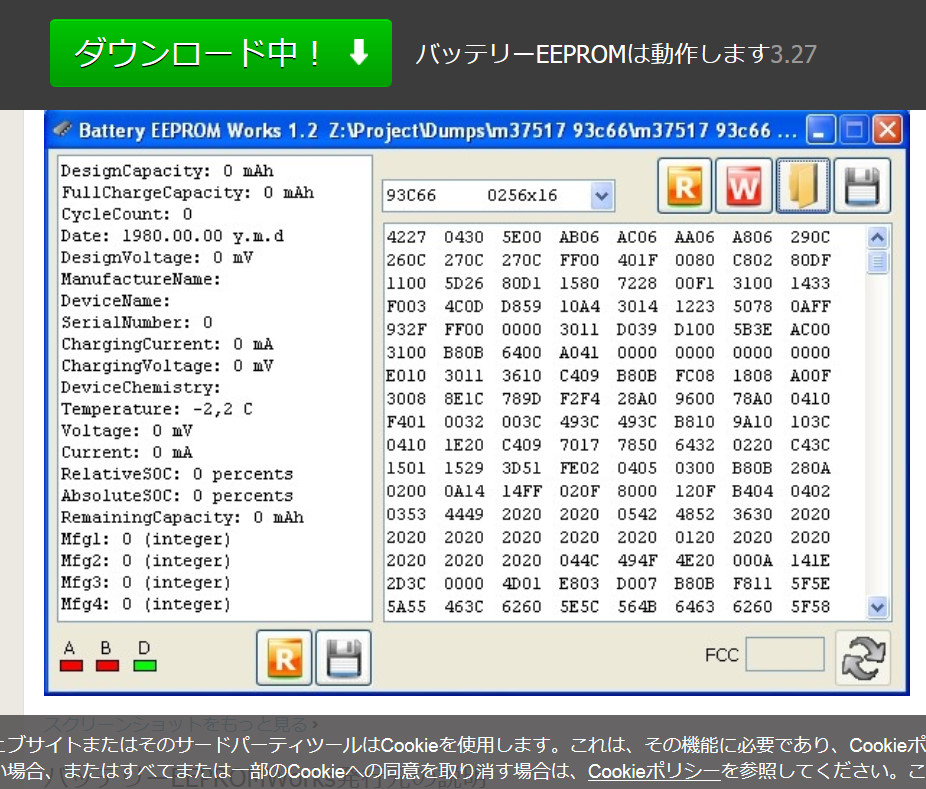Click the Mfg1: 0 (integer) line
926x789 pixels.
(146, 539)
